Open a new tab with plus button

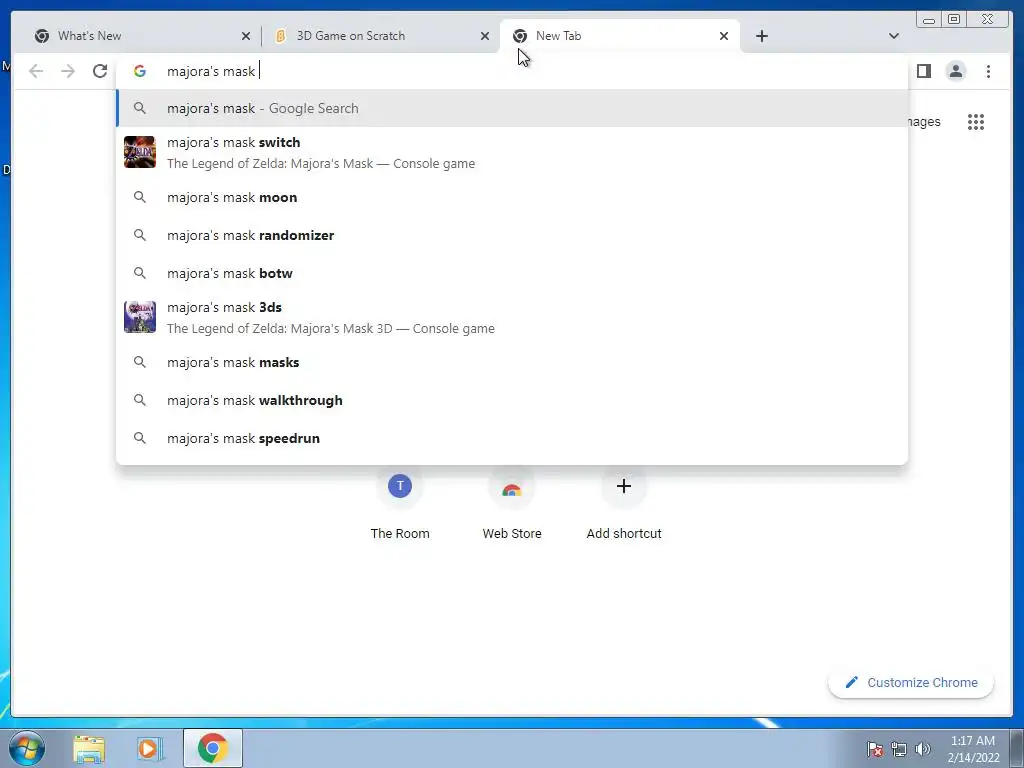coord(761,36)
